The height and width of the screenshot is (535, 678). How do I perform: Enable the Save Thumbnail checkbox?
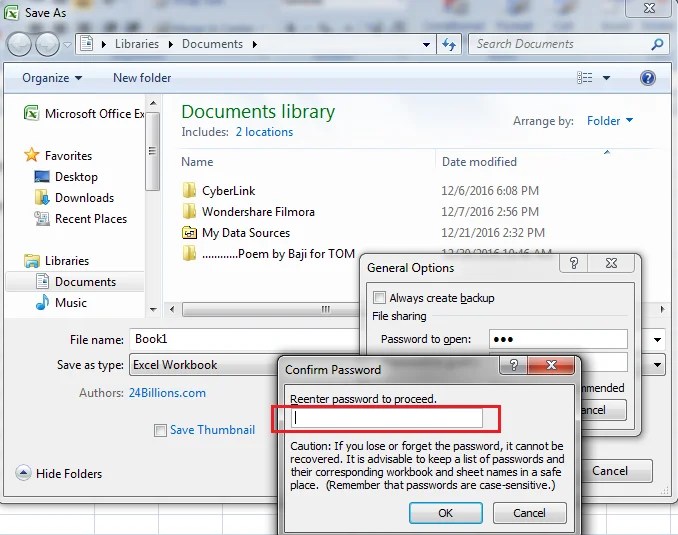point(160,430)
